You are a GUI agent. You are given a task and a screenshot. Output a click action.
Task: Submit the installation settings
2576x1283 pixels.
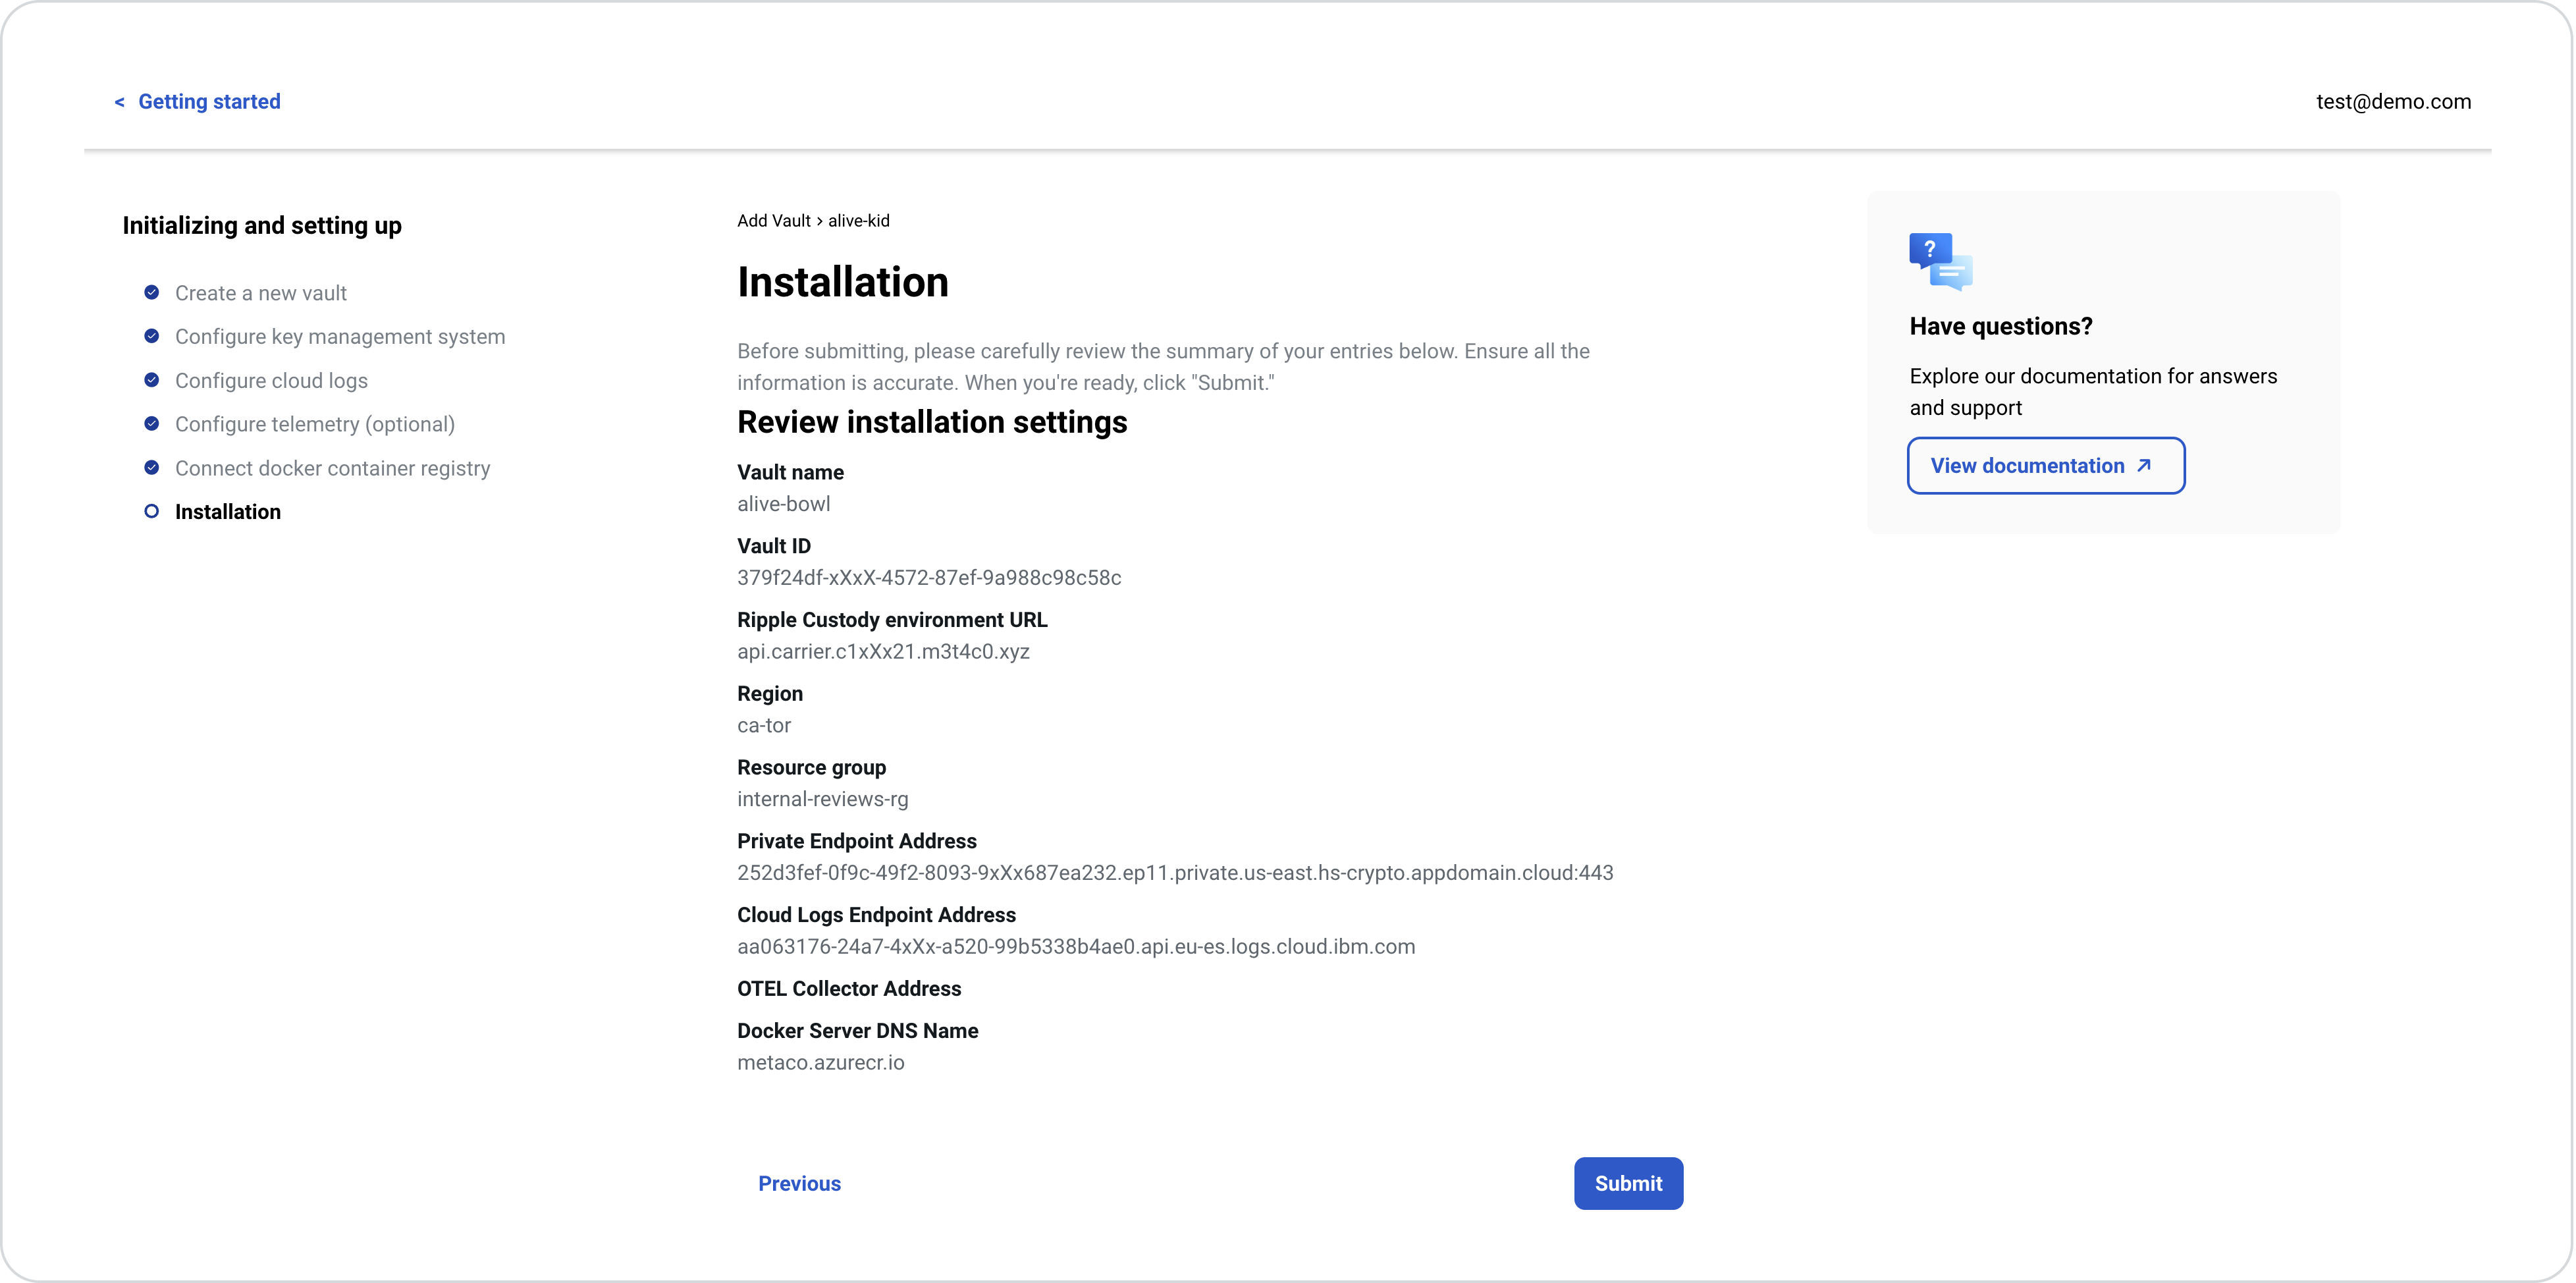tap(1628, 1184)
